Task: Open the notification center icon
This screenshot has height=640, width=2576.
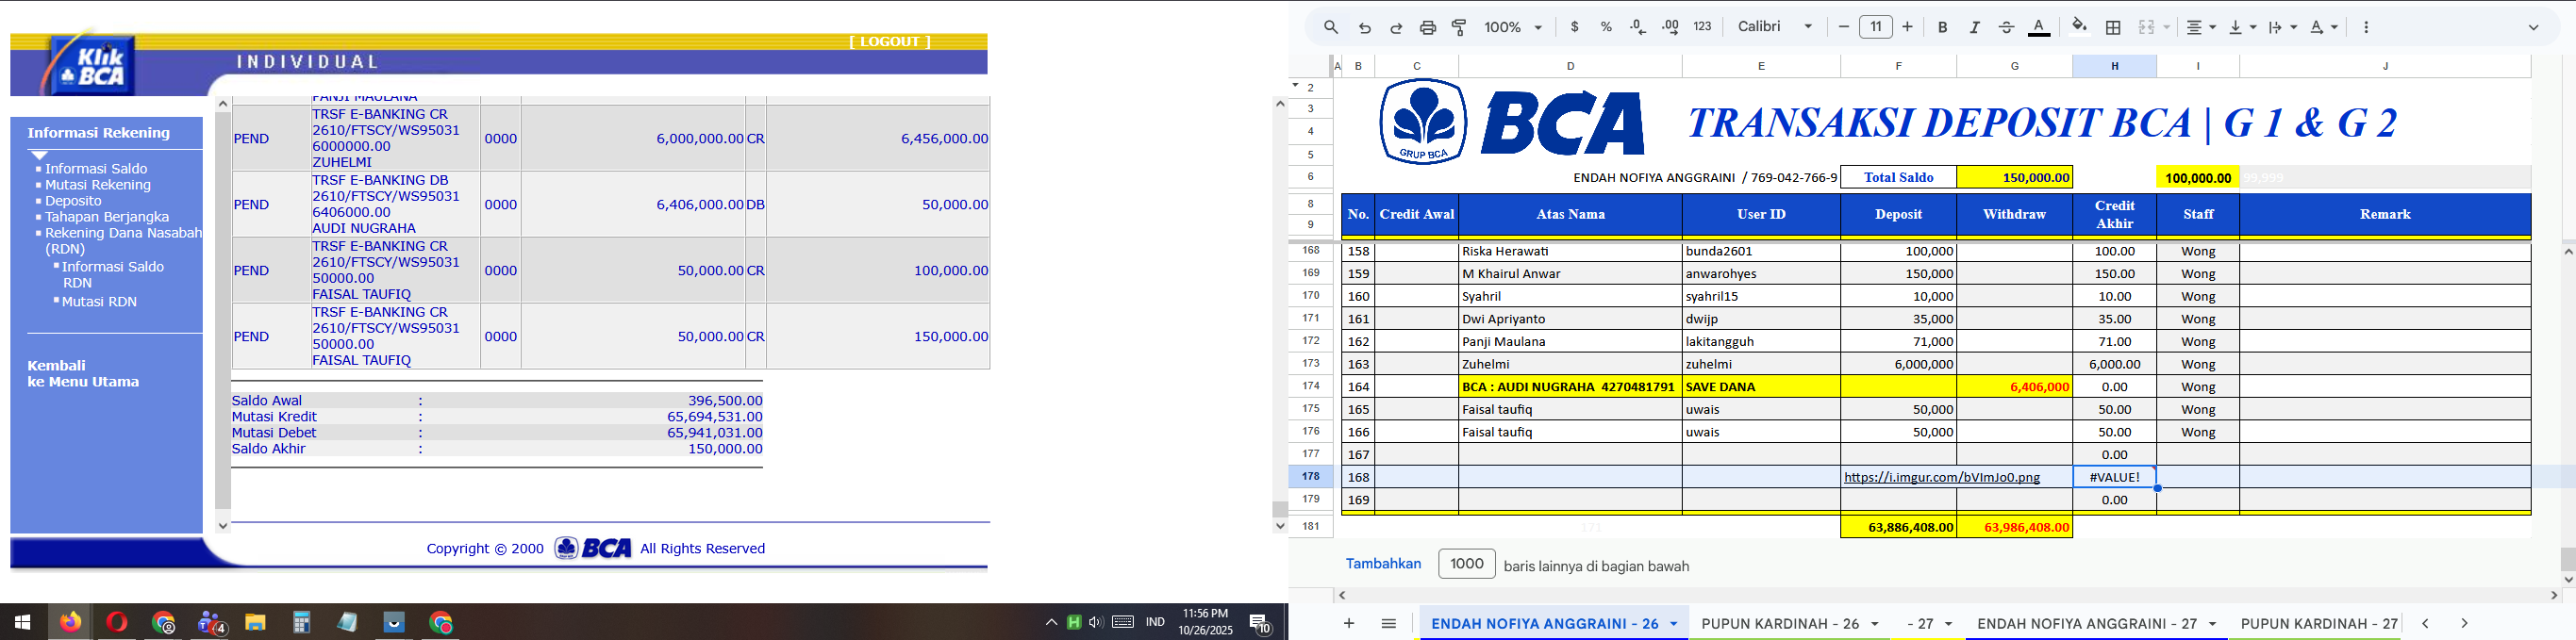Action: (x=1261, y=623)
